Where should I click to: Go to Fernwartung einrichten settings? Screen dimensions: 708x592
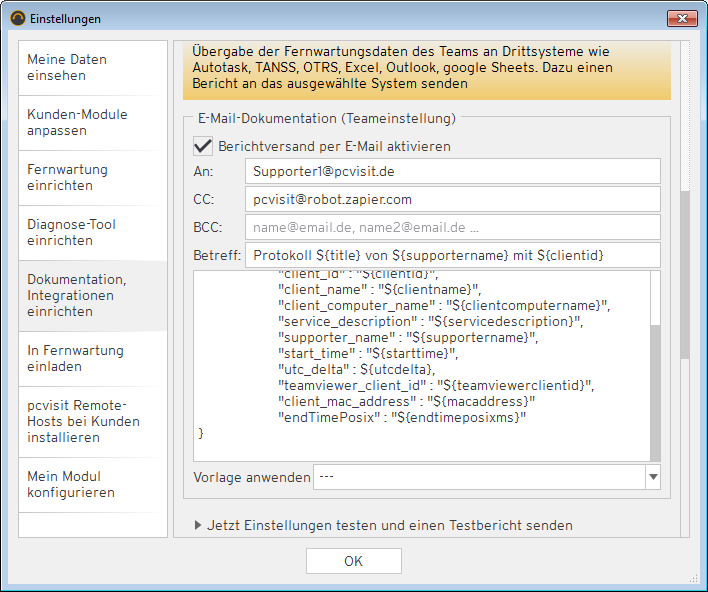click(x=93, y=177)
